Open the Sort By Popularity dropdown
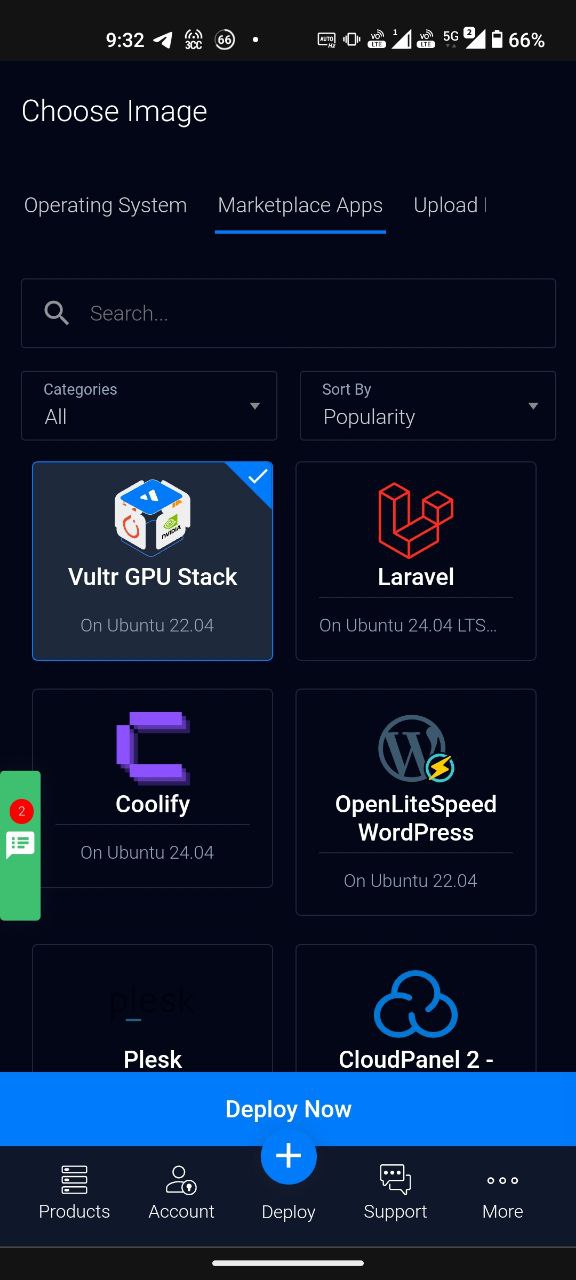The width and height of the screenshot is (576, 1280). coord(428,406)
